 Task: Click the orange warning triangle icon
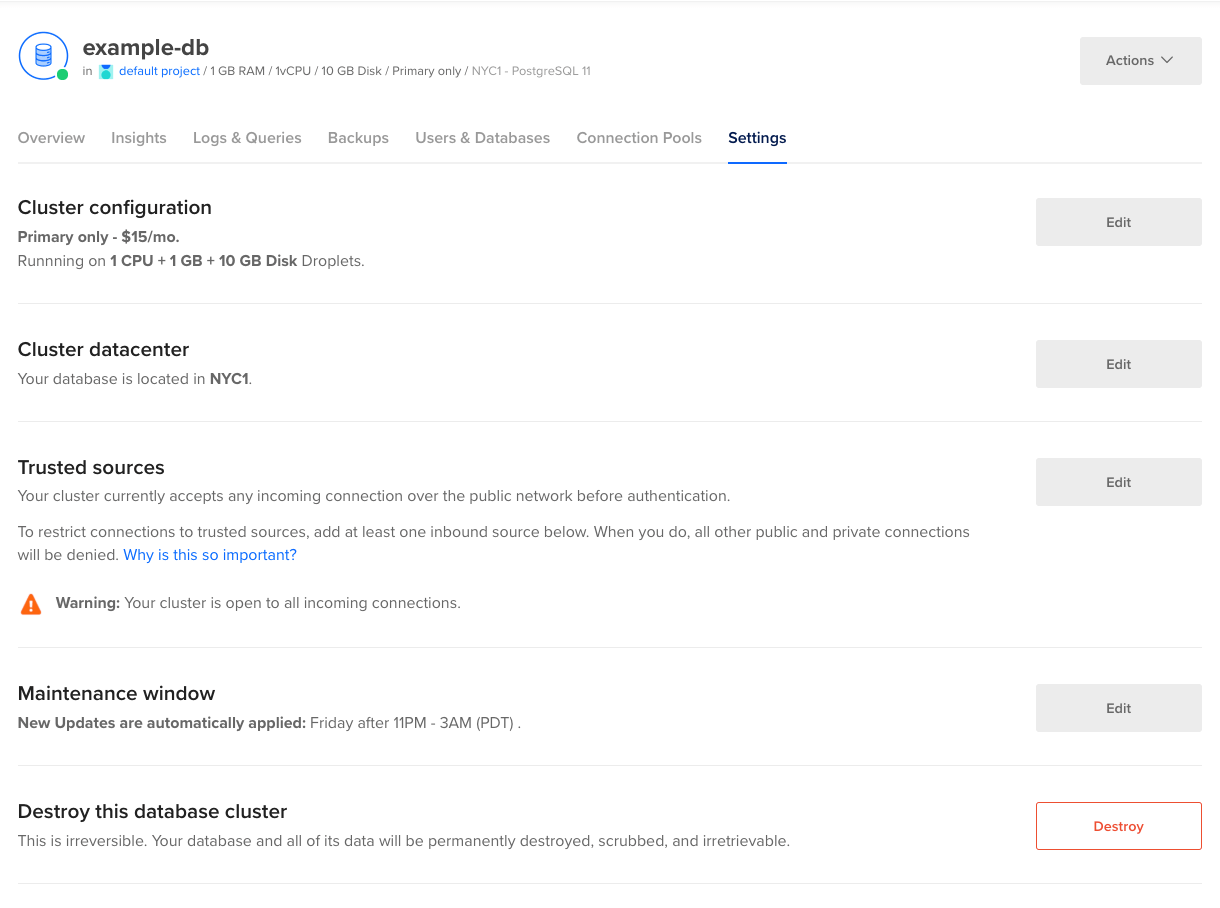pyautogui.click(x=31, y=603)
